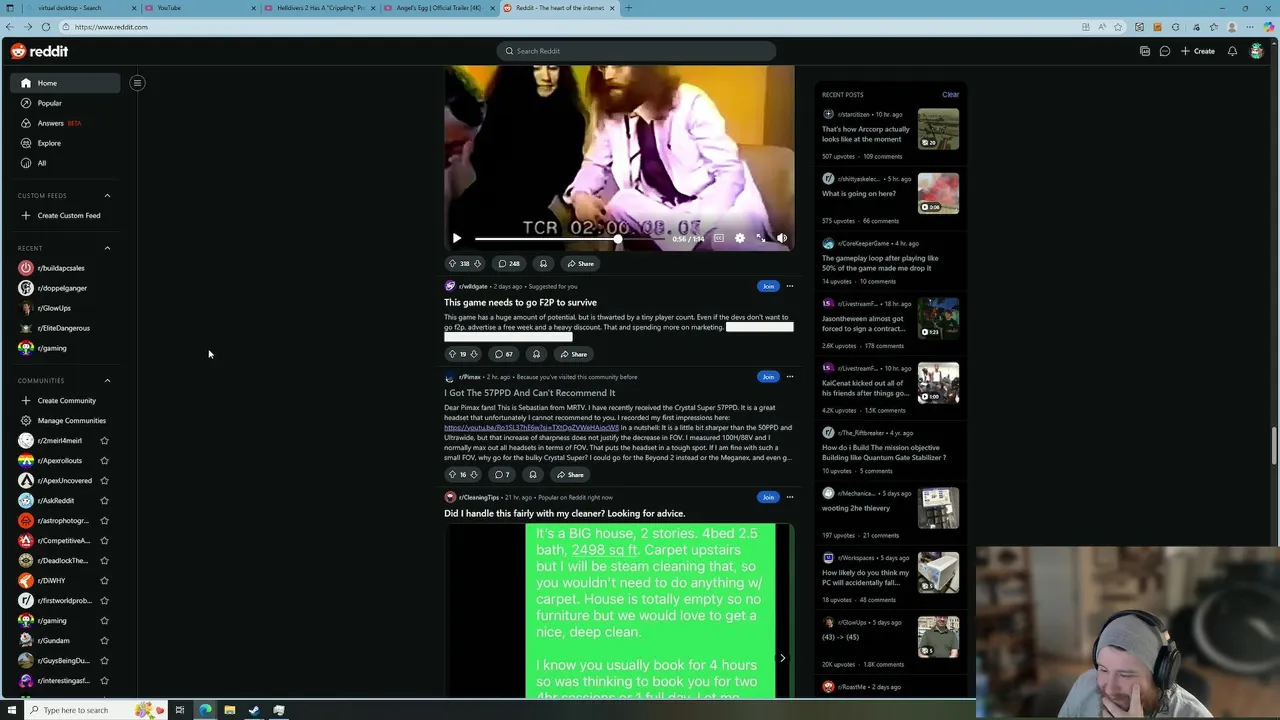
Task: Focus the Search Reddit field
Action: point(636,51)
